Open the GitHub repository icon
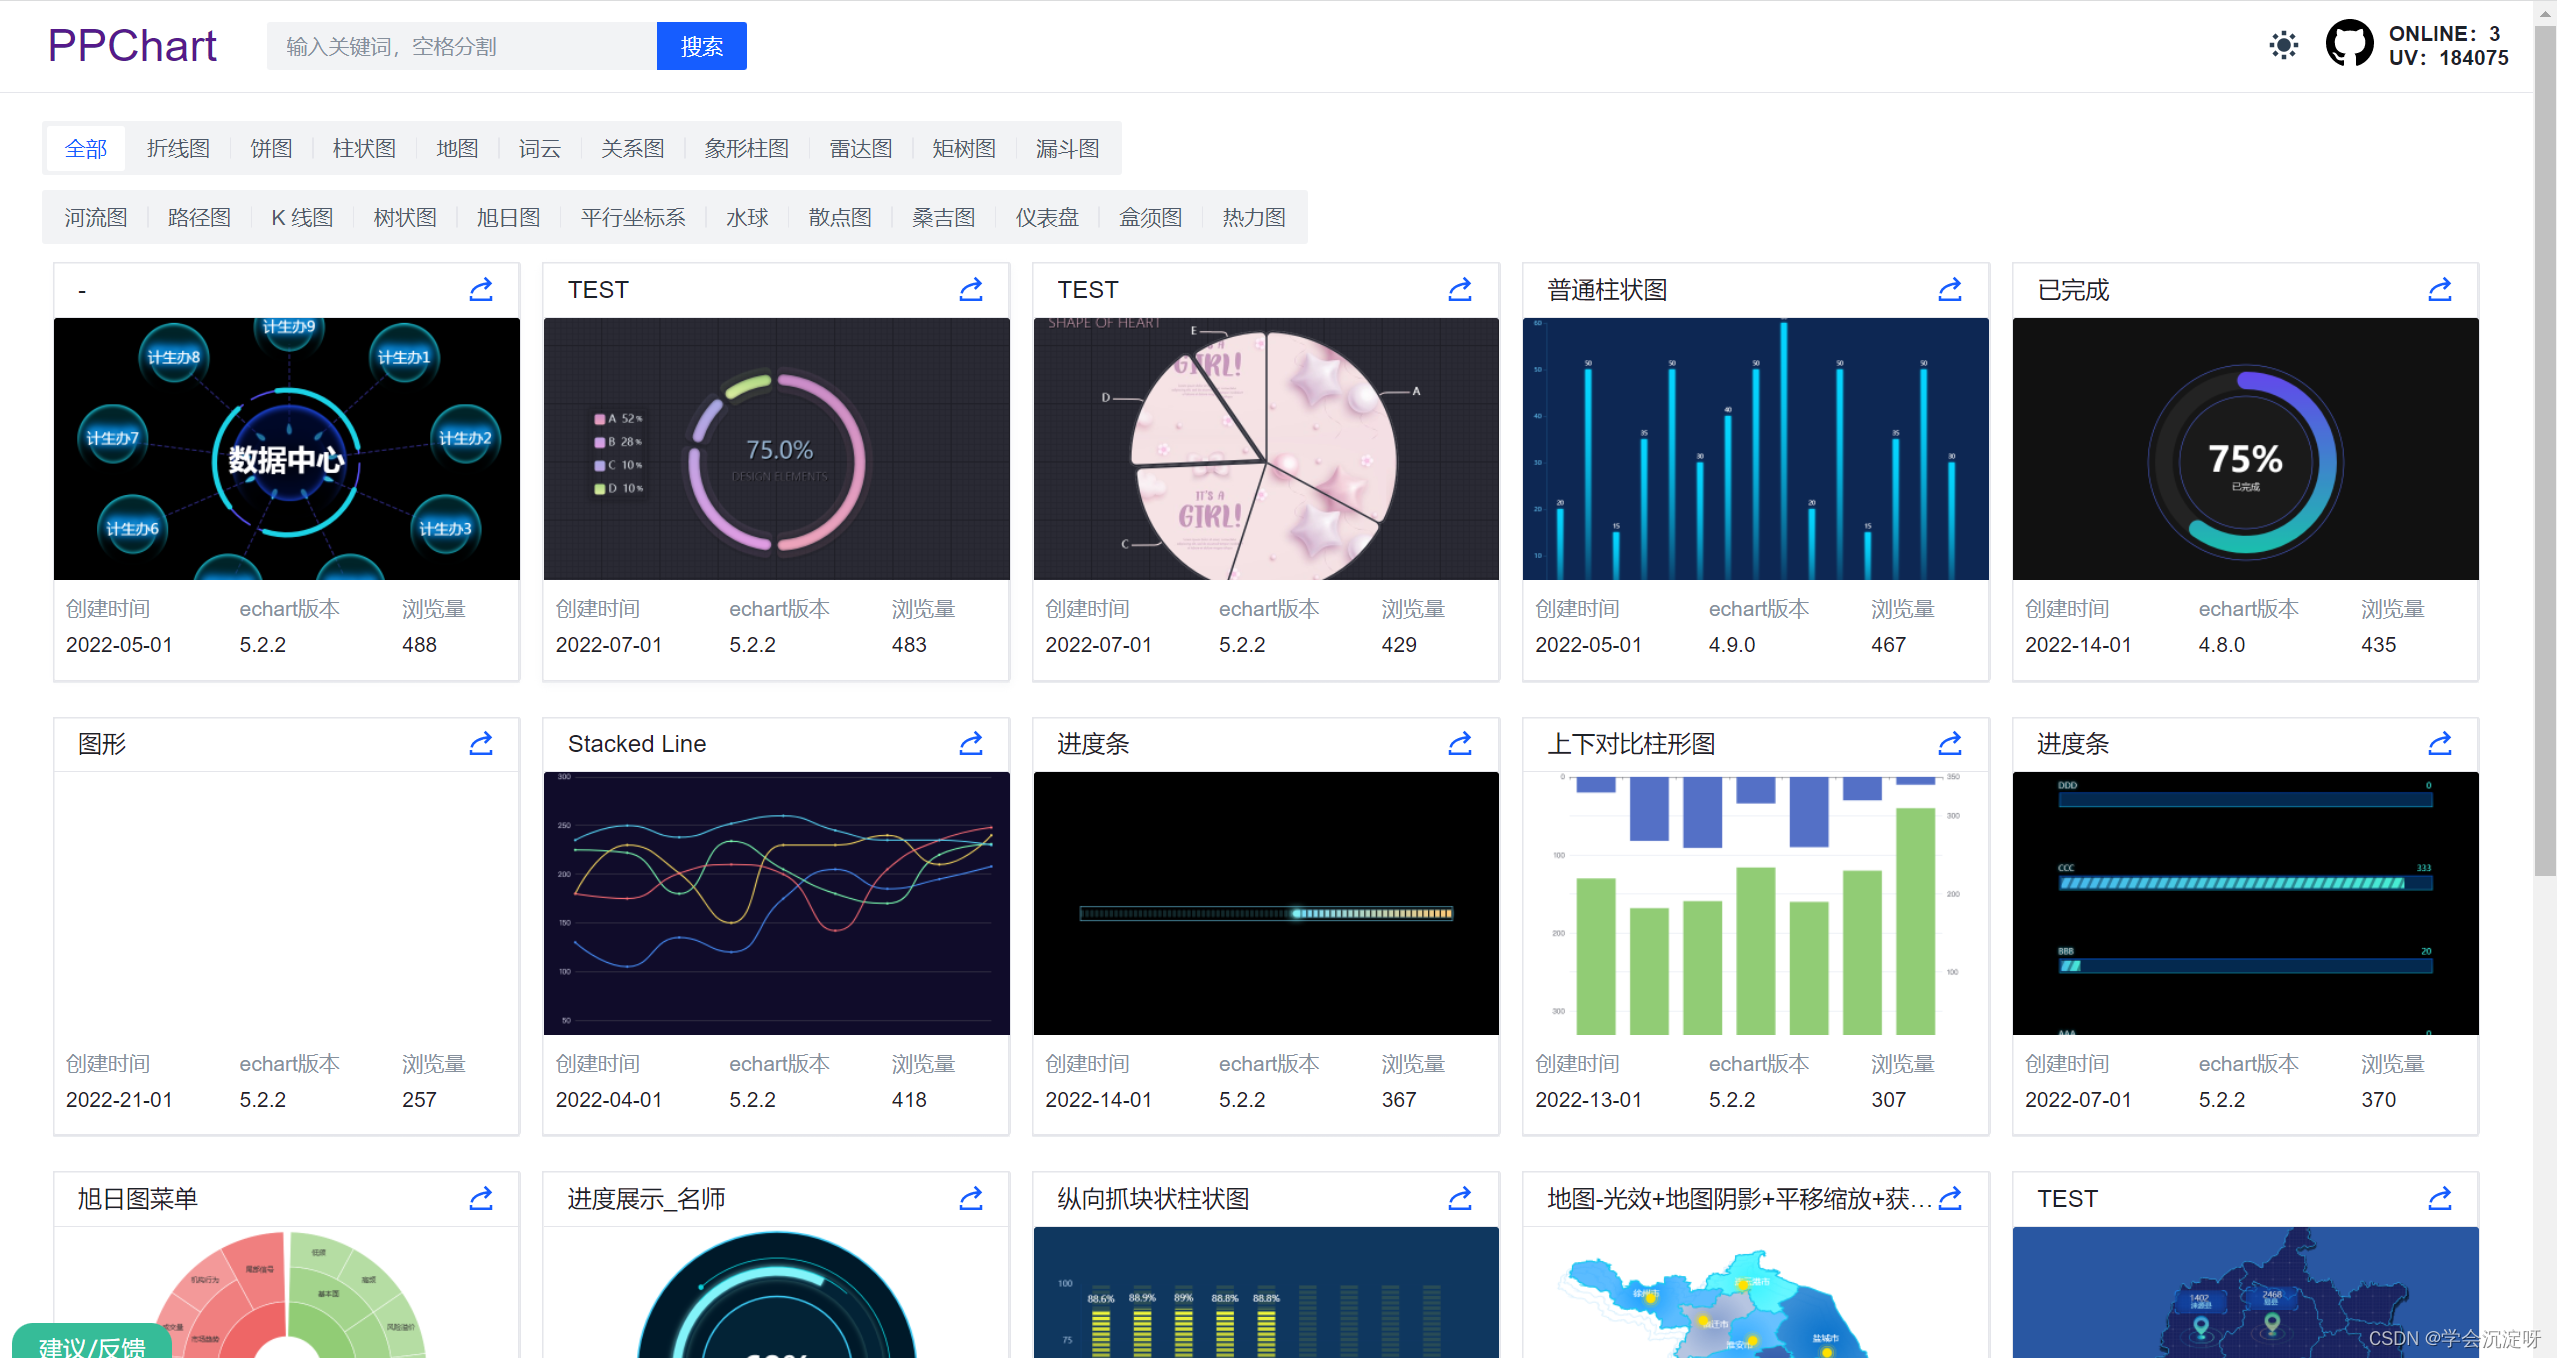The height and width of the screenshot is (1358, 2557). point(2348,45)
